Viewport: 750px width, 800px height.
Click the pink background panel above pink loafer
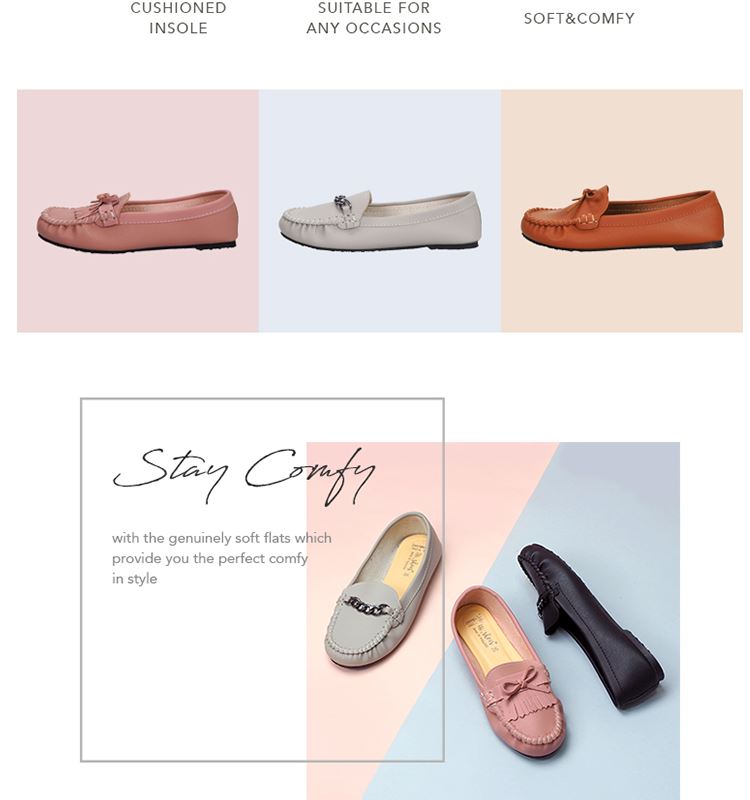(138, 140)
